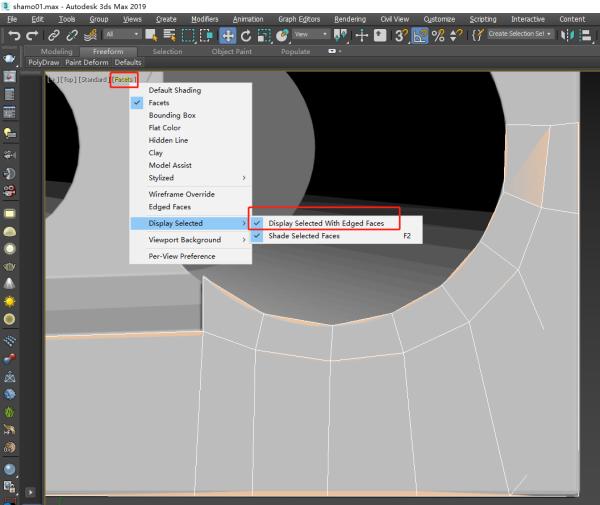Click the ribbon minimize toggle button
The height and width of the screenshot is (505, 600).
pos(334,51)
